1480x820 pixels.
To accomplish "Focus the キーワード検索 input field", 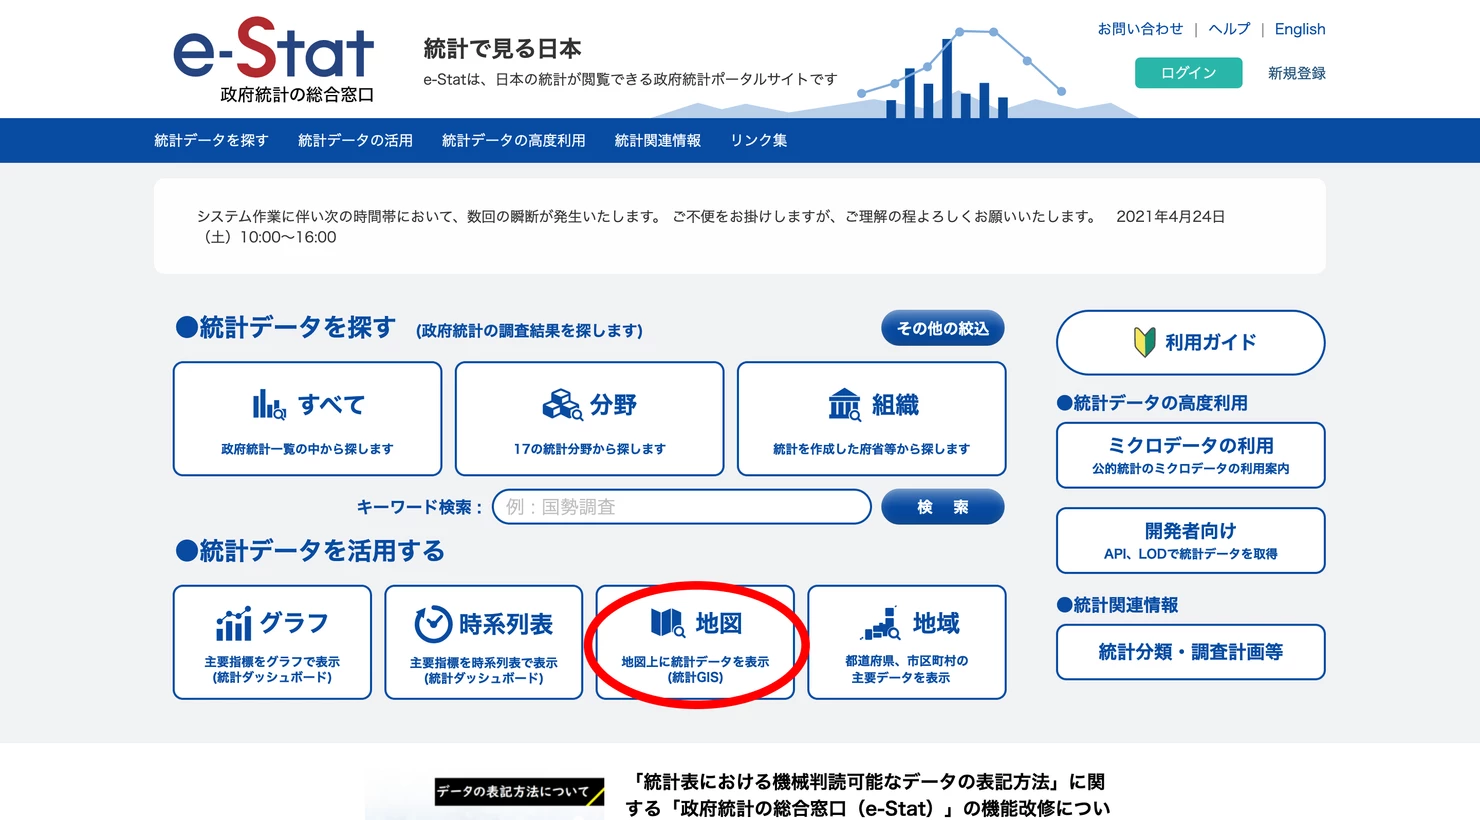I will (682, 507).
